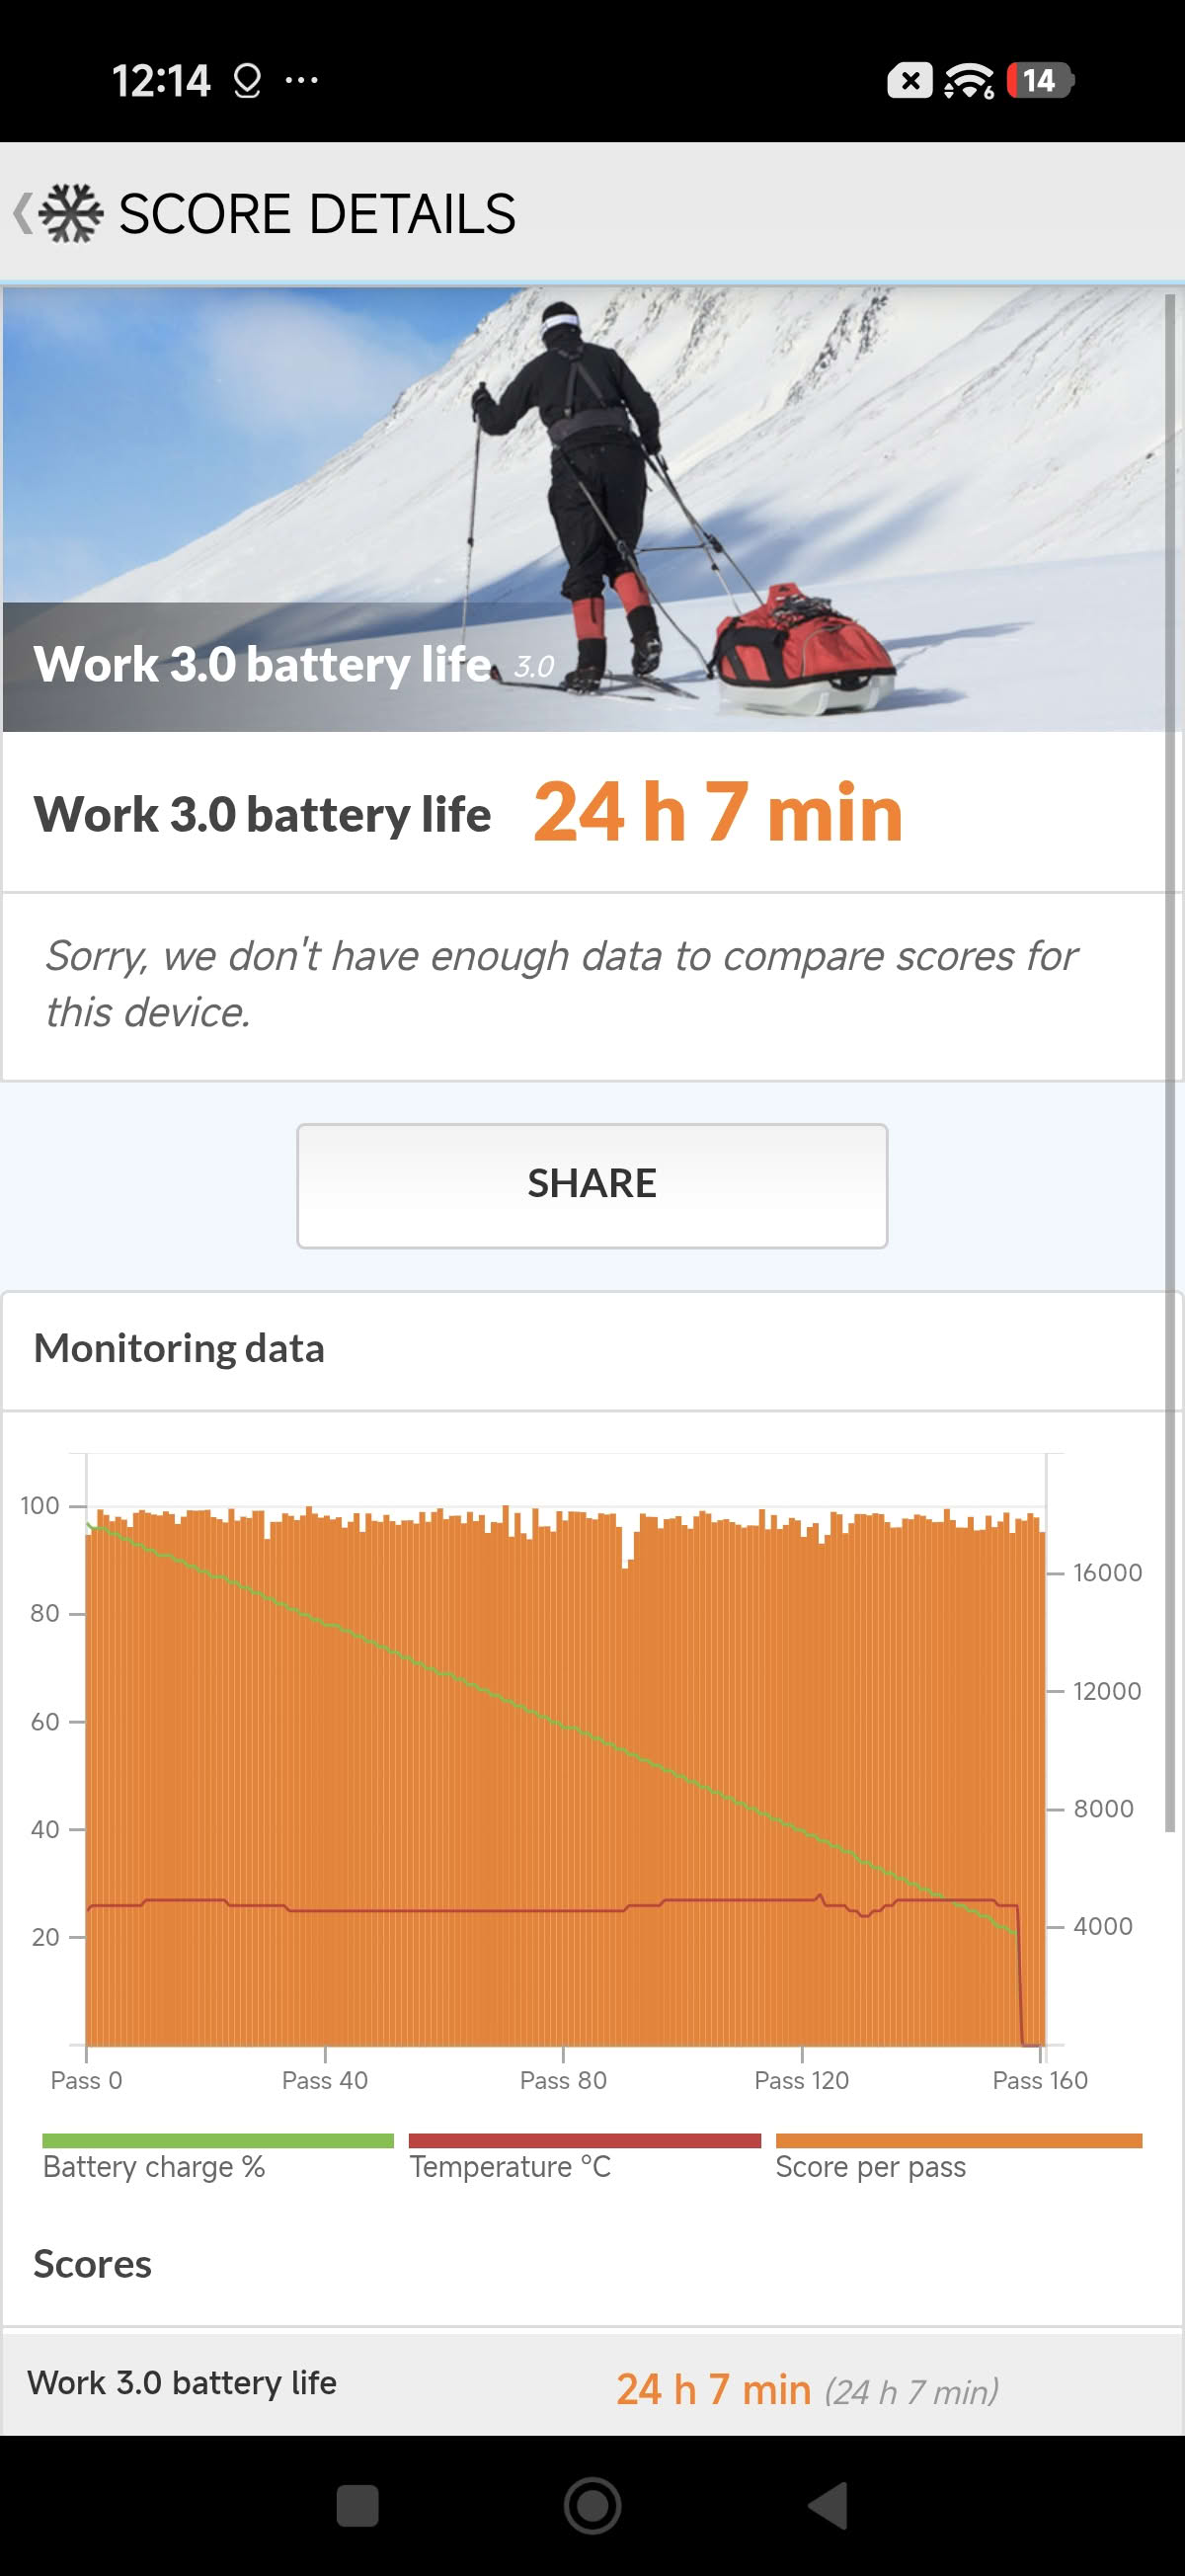Image resolution: width=1185 pixels, height=2576 pixels.
Task: Tap the orange 24 h 7 min result
Action: click(718, 813)
